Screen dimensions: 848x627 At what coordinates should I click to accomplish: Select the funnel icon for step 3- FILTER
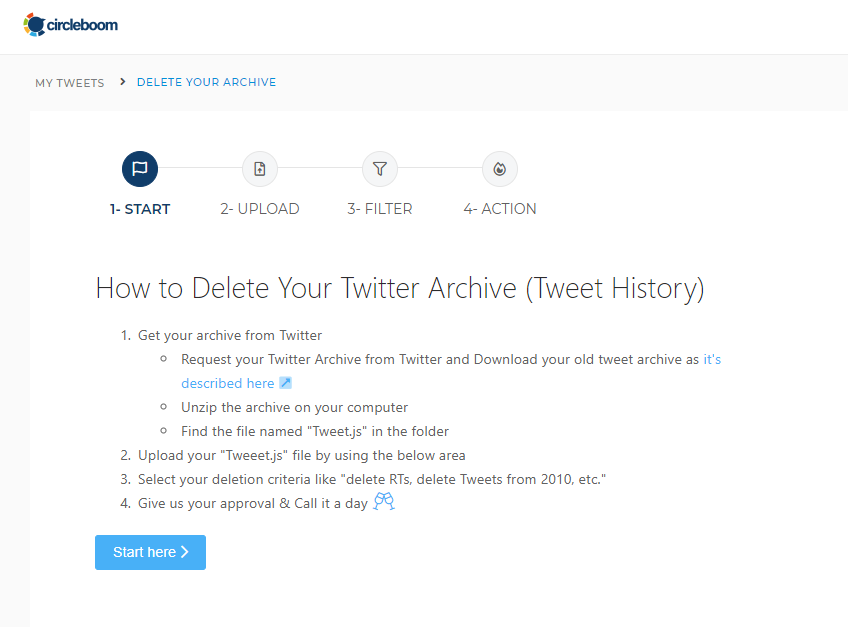380,168
